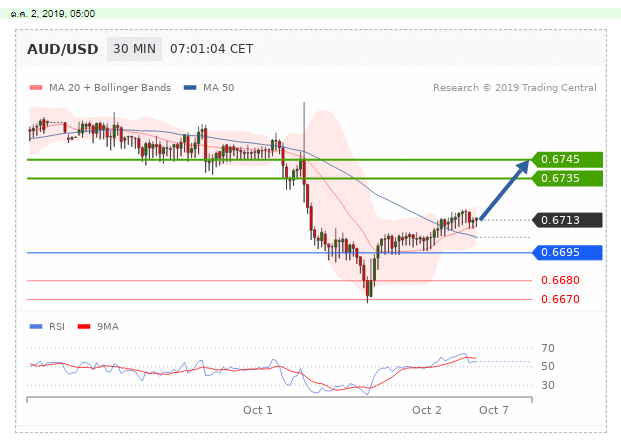Click the 9MA legend label
Viewport: 621px width, 444px height.
tap(108, 327)
